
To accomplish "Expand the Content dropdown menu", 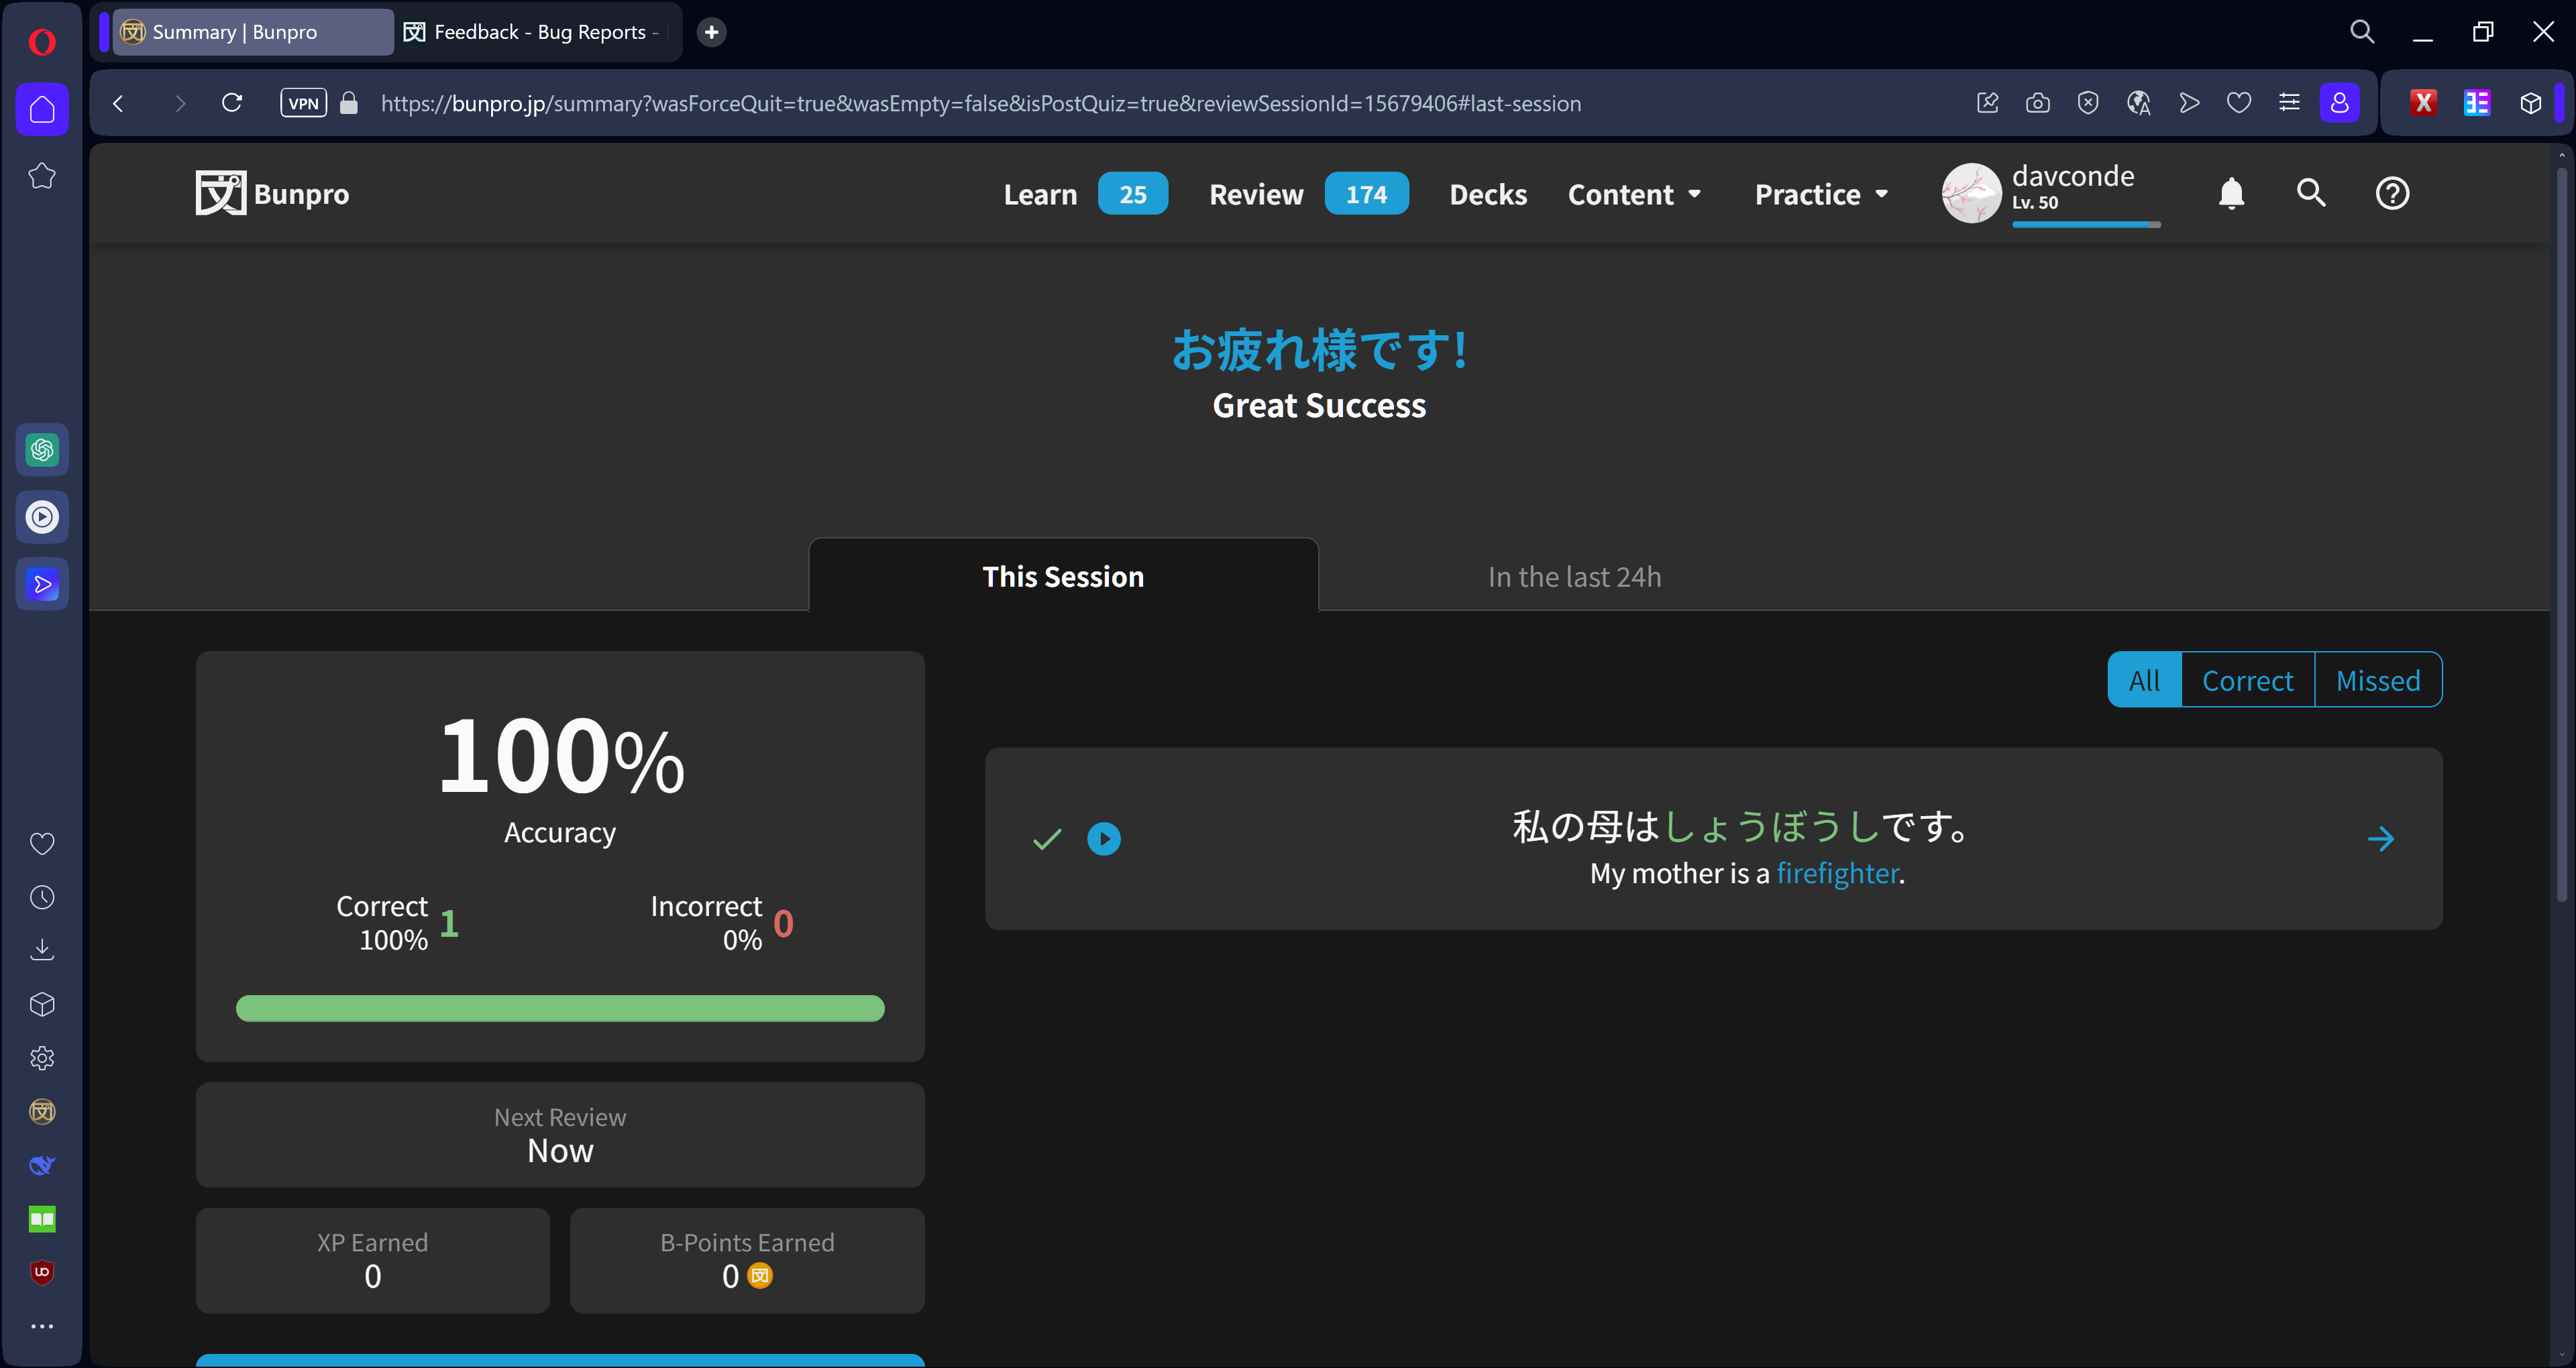I will pos(1634,194).
